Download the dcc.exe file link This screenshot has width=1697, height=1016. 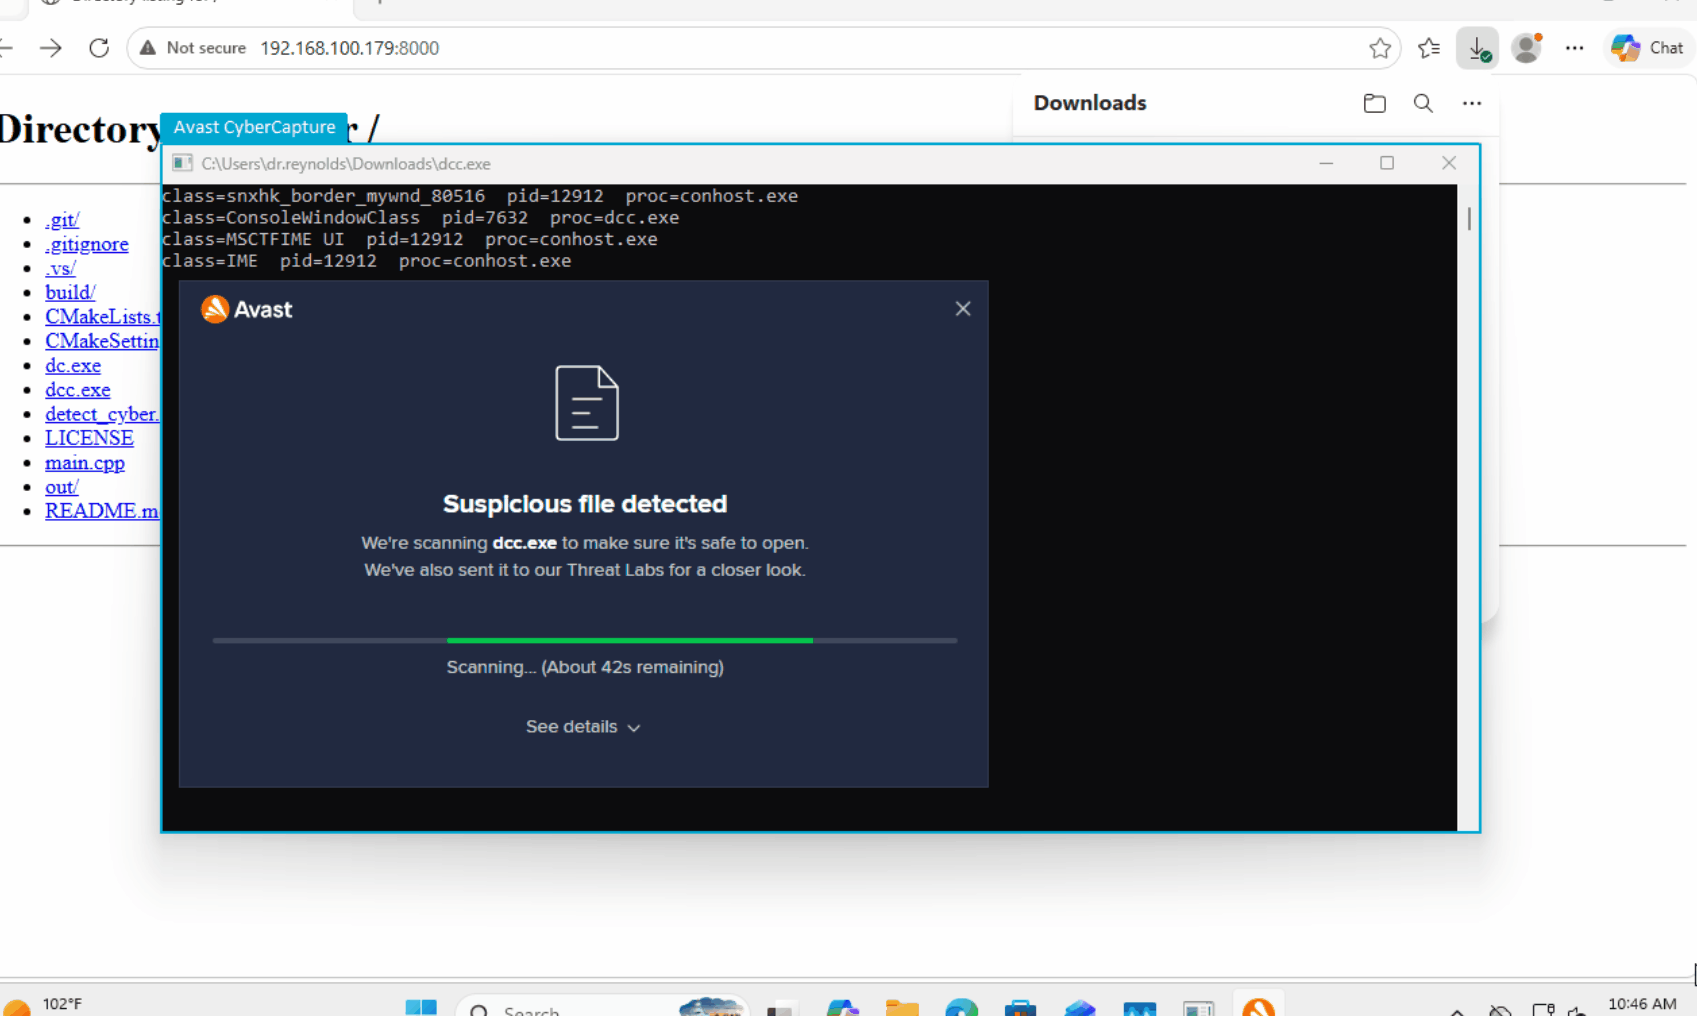78,390
